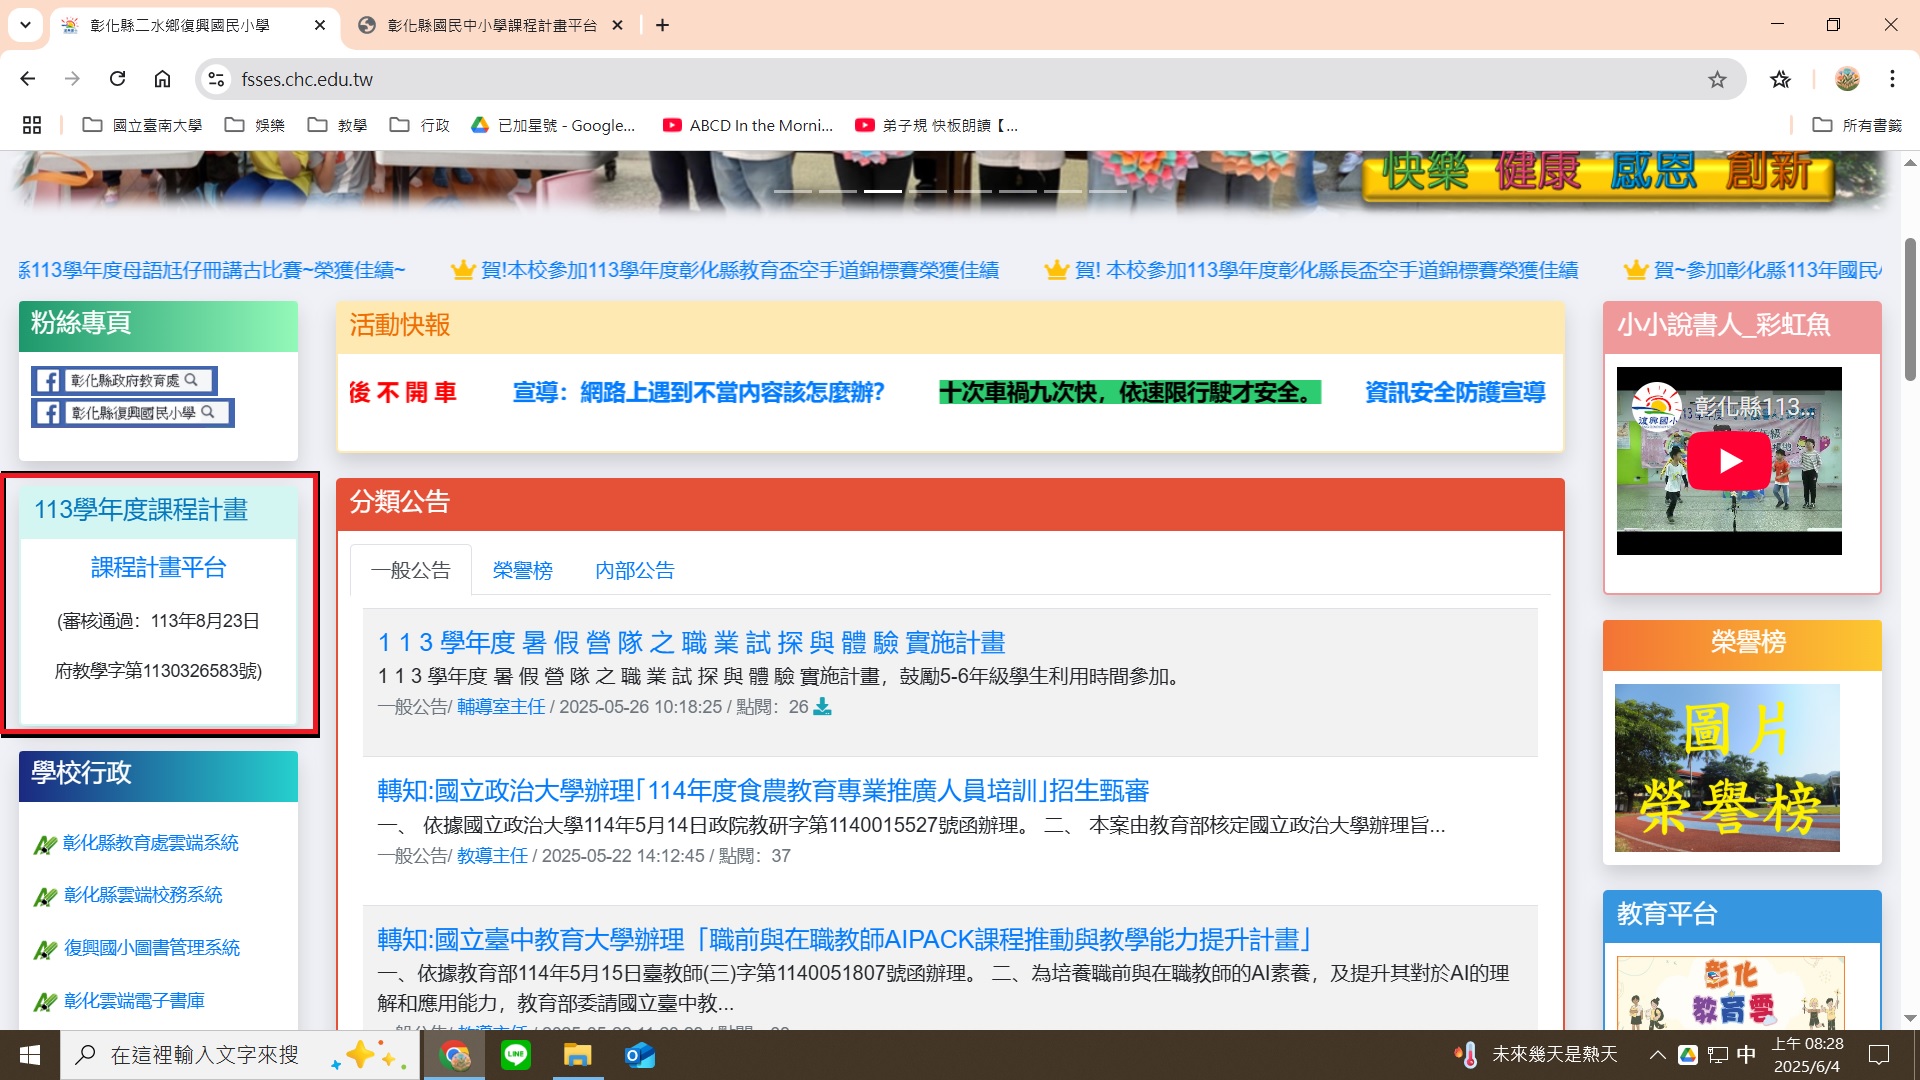Open 彰化縣復興國民小學 Facebook fan page
Viewport: 1920px width, 1080px height.
pyautogui.click(x=133, y=413)
